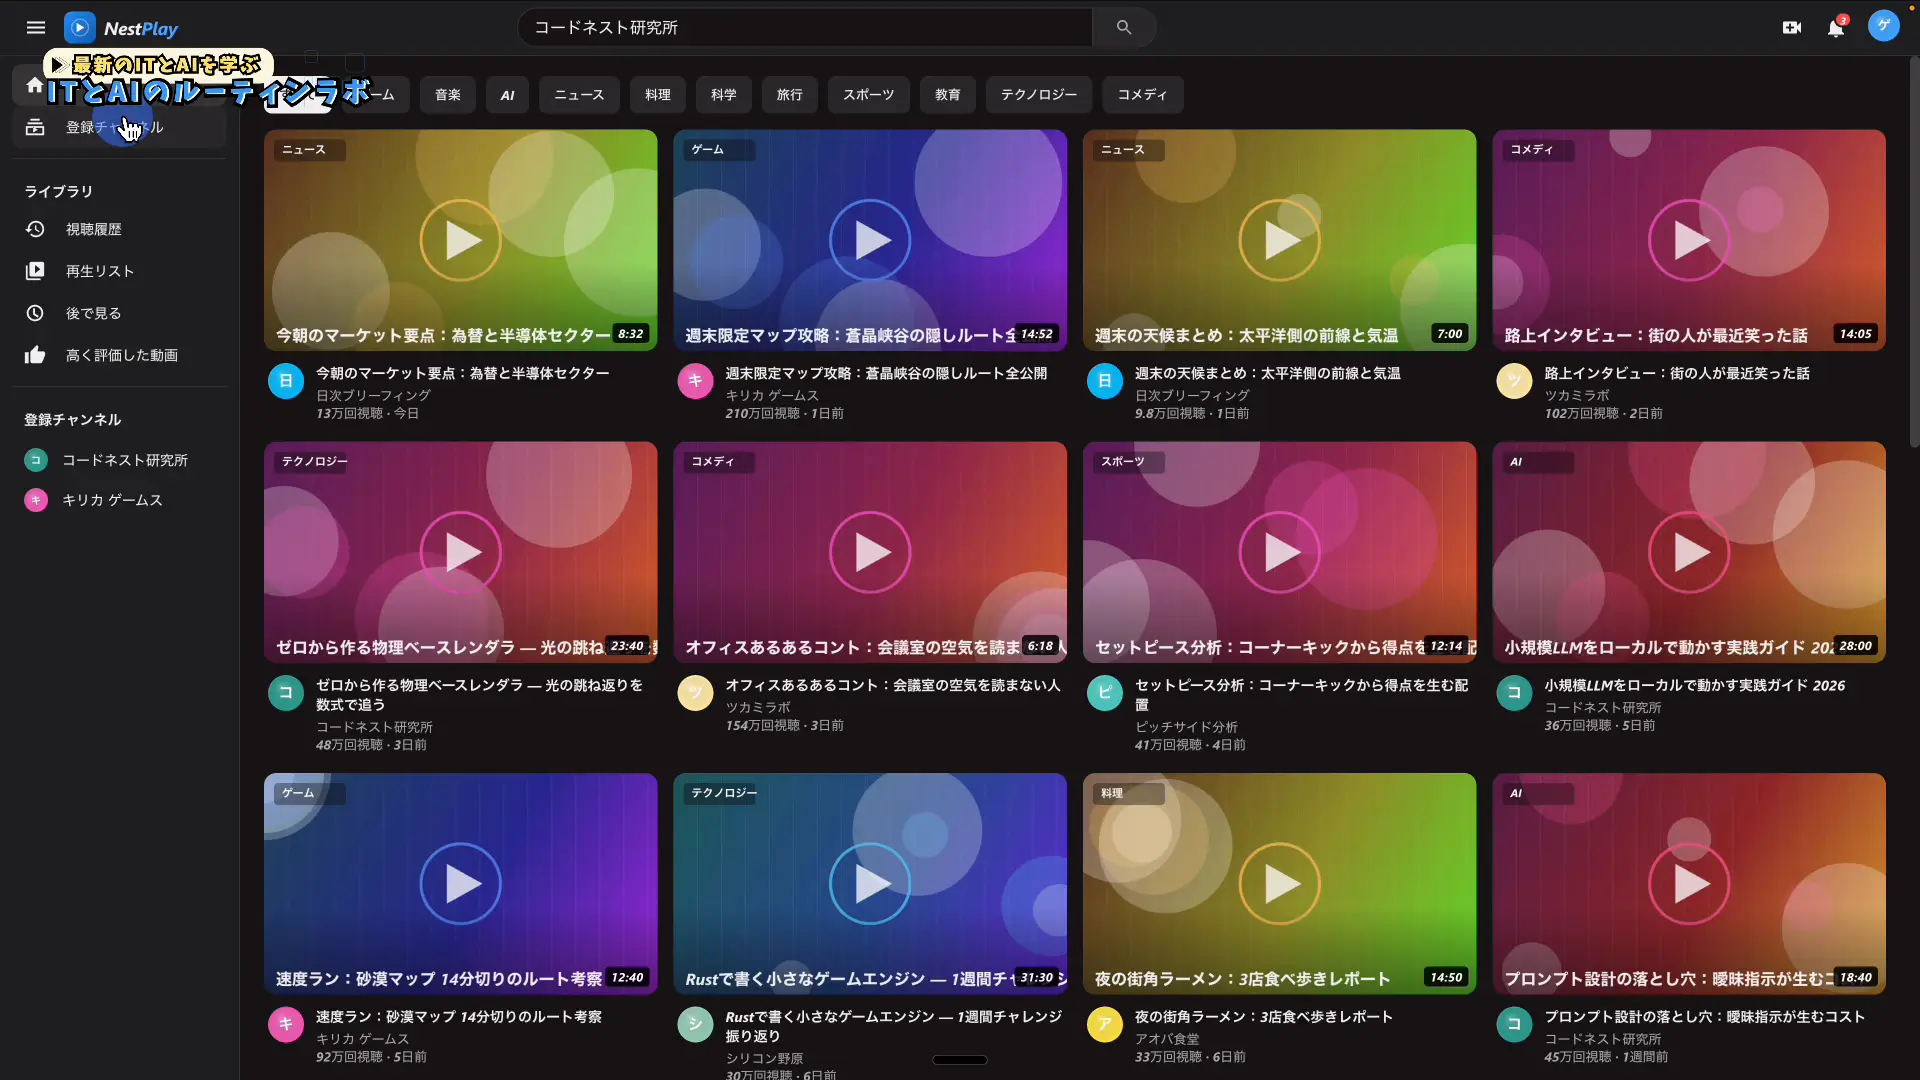Open 後で見る in the sidebar
This screenshot has height=1080, width=1920.
click(120, 313)
